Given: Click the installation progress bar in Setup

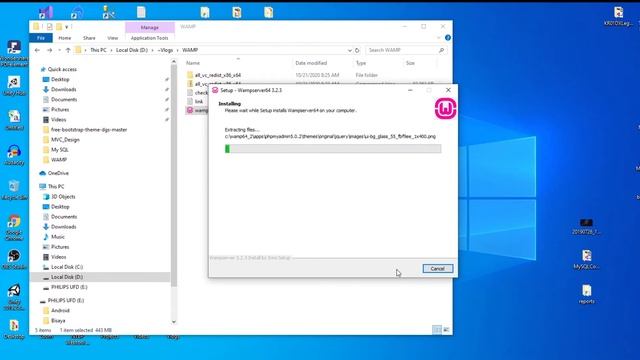Looking at the screenshot, I should coord(333,149).
